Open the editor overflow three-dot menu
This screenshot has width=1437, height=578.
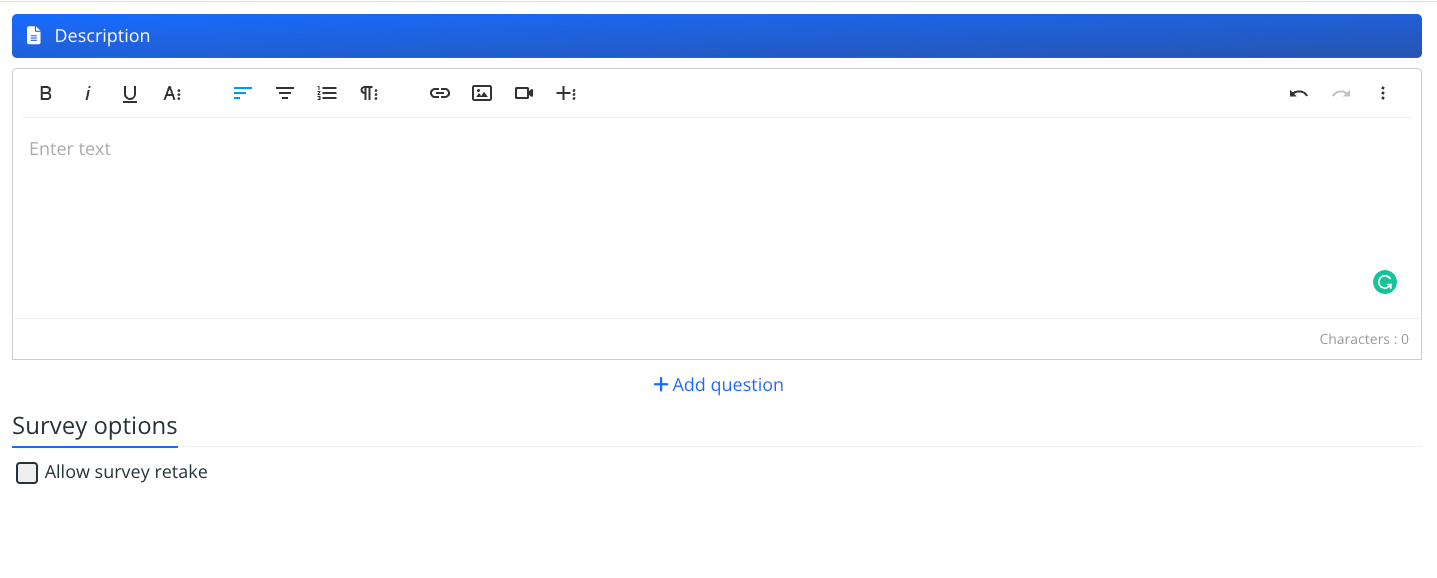1383,93
